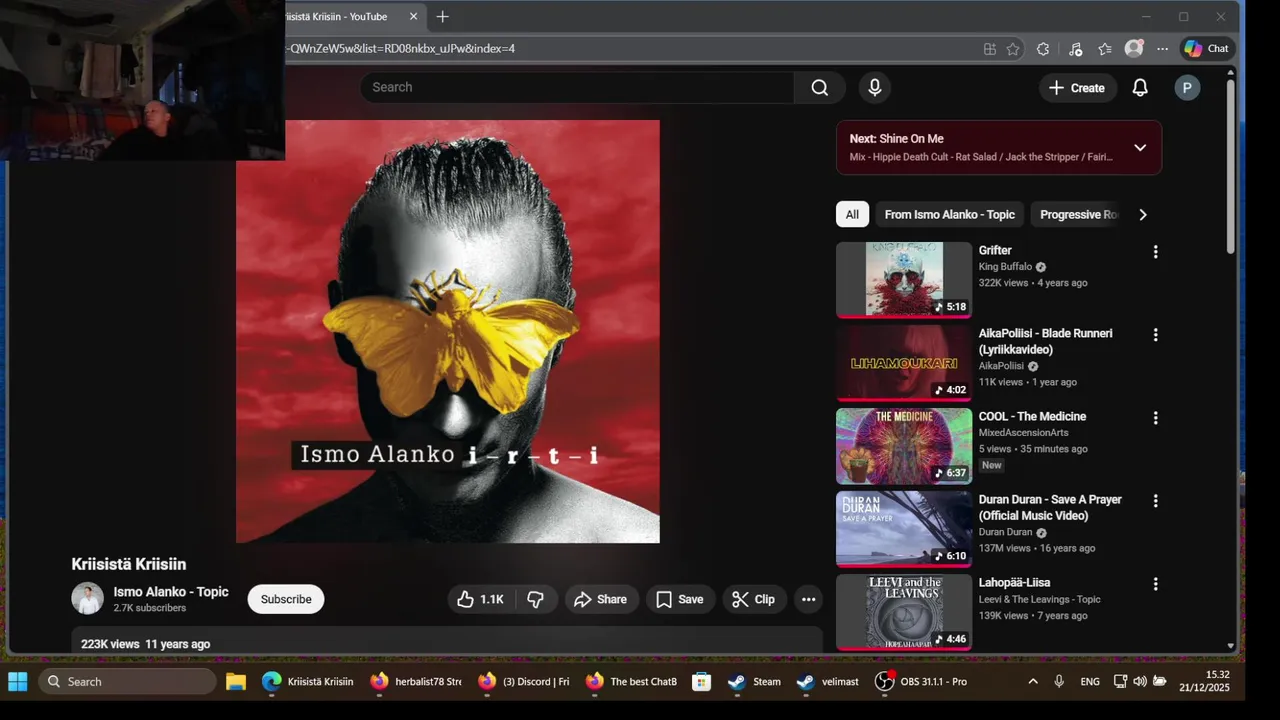Open options menu for Duran Duran video
The height and width of the screenshot is (720, 1280).
(x=1155, y=501)
